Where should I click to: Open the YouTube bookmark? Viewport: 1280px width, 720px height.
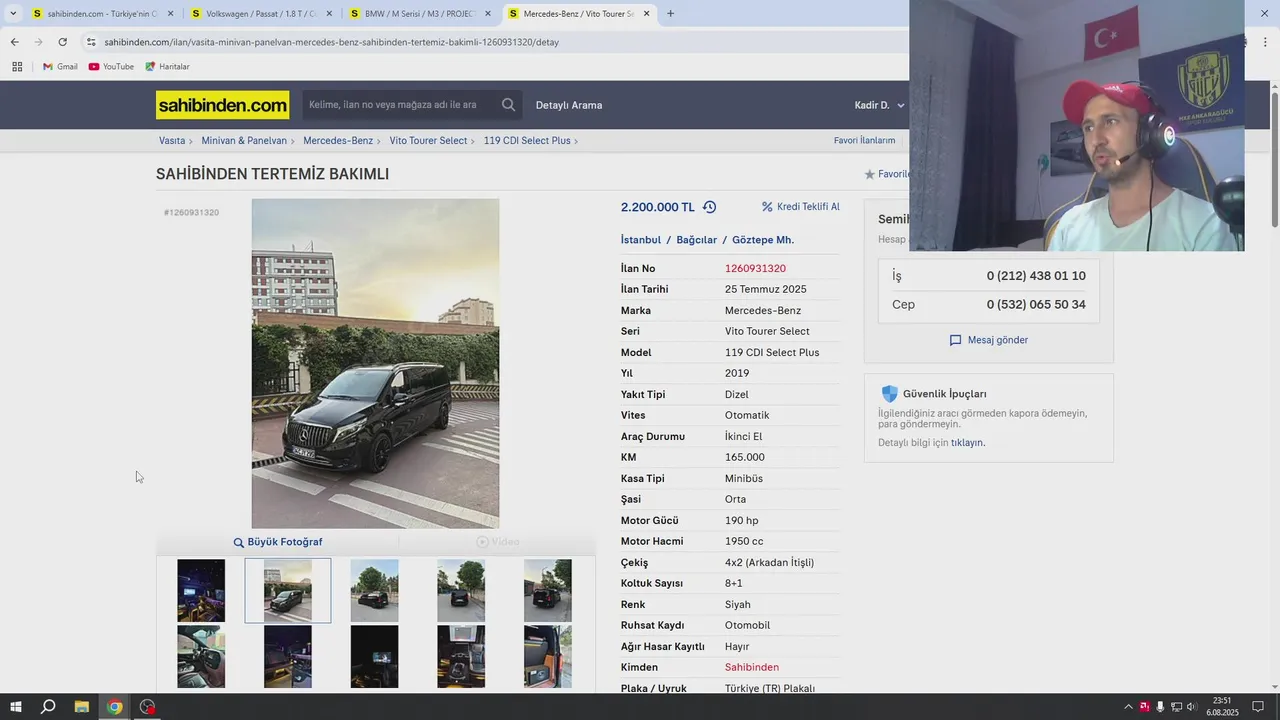pos(111,67)
